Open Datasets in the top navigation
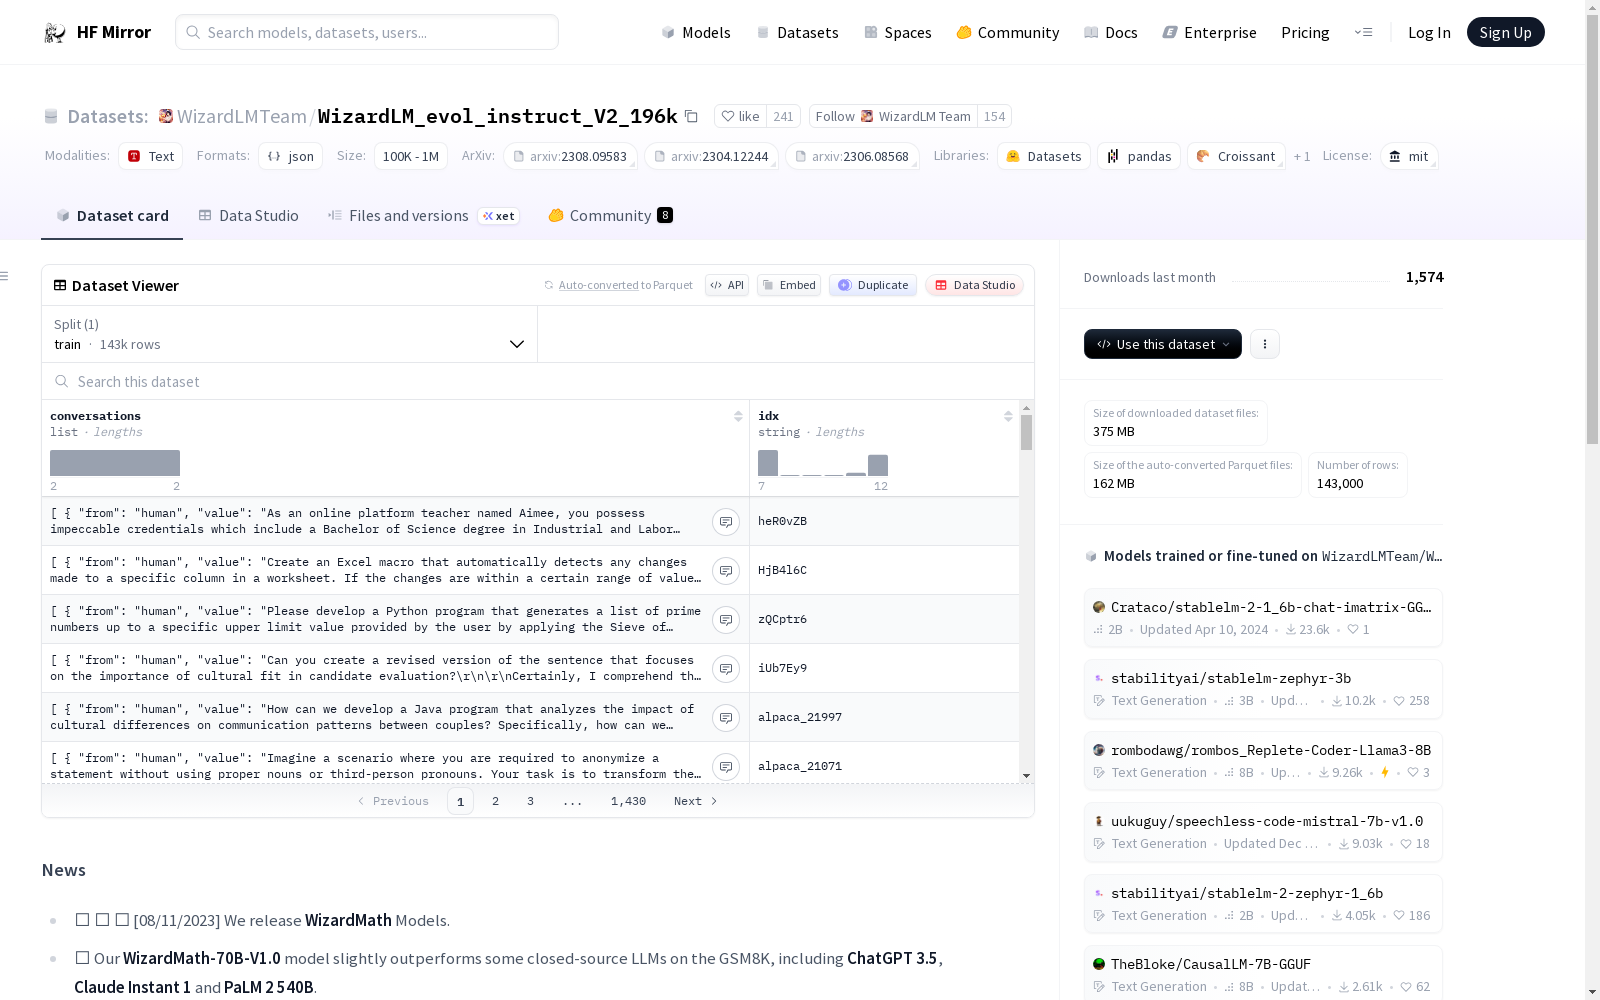Image resolution: width=1600 pixels, height=1000 pixels. tap(797, 32)
